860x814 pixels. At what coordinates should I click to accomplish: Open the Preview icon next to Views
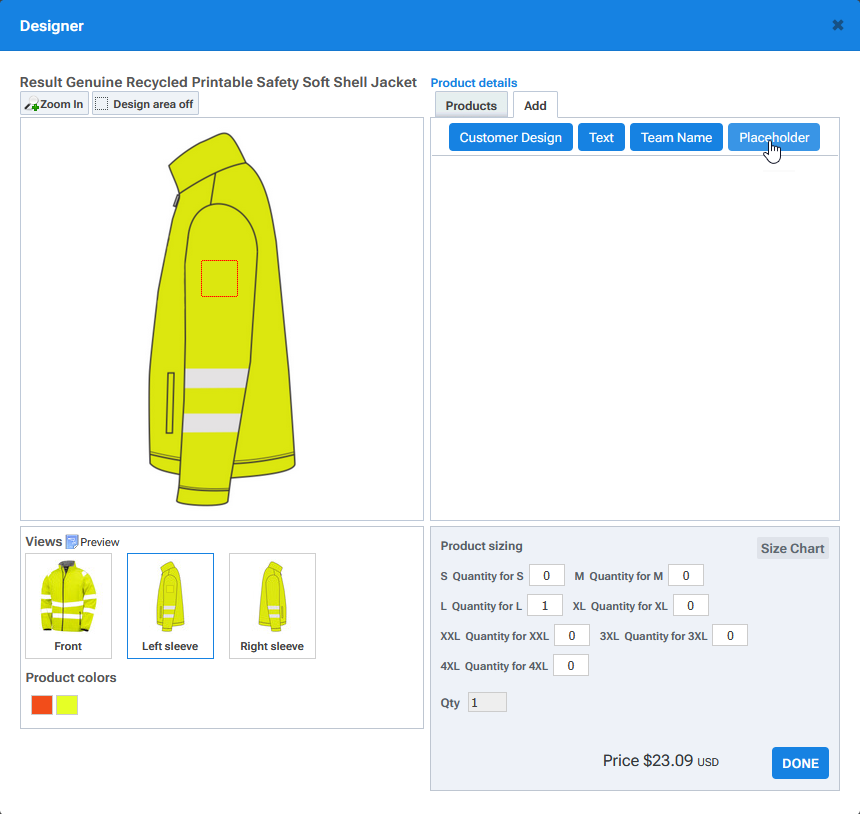point(72,542)
